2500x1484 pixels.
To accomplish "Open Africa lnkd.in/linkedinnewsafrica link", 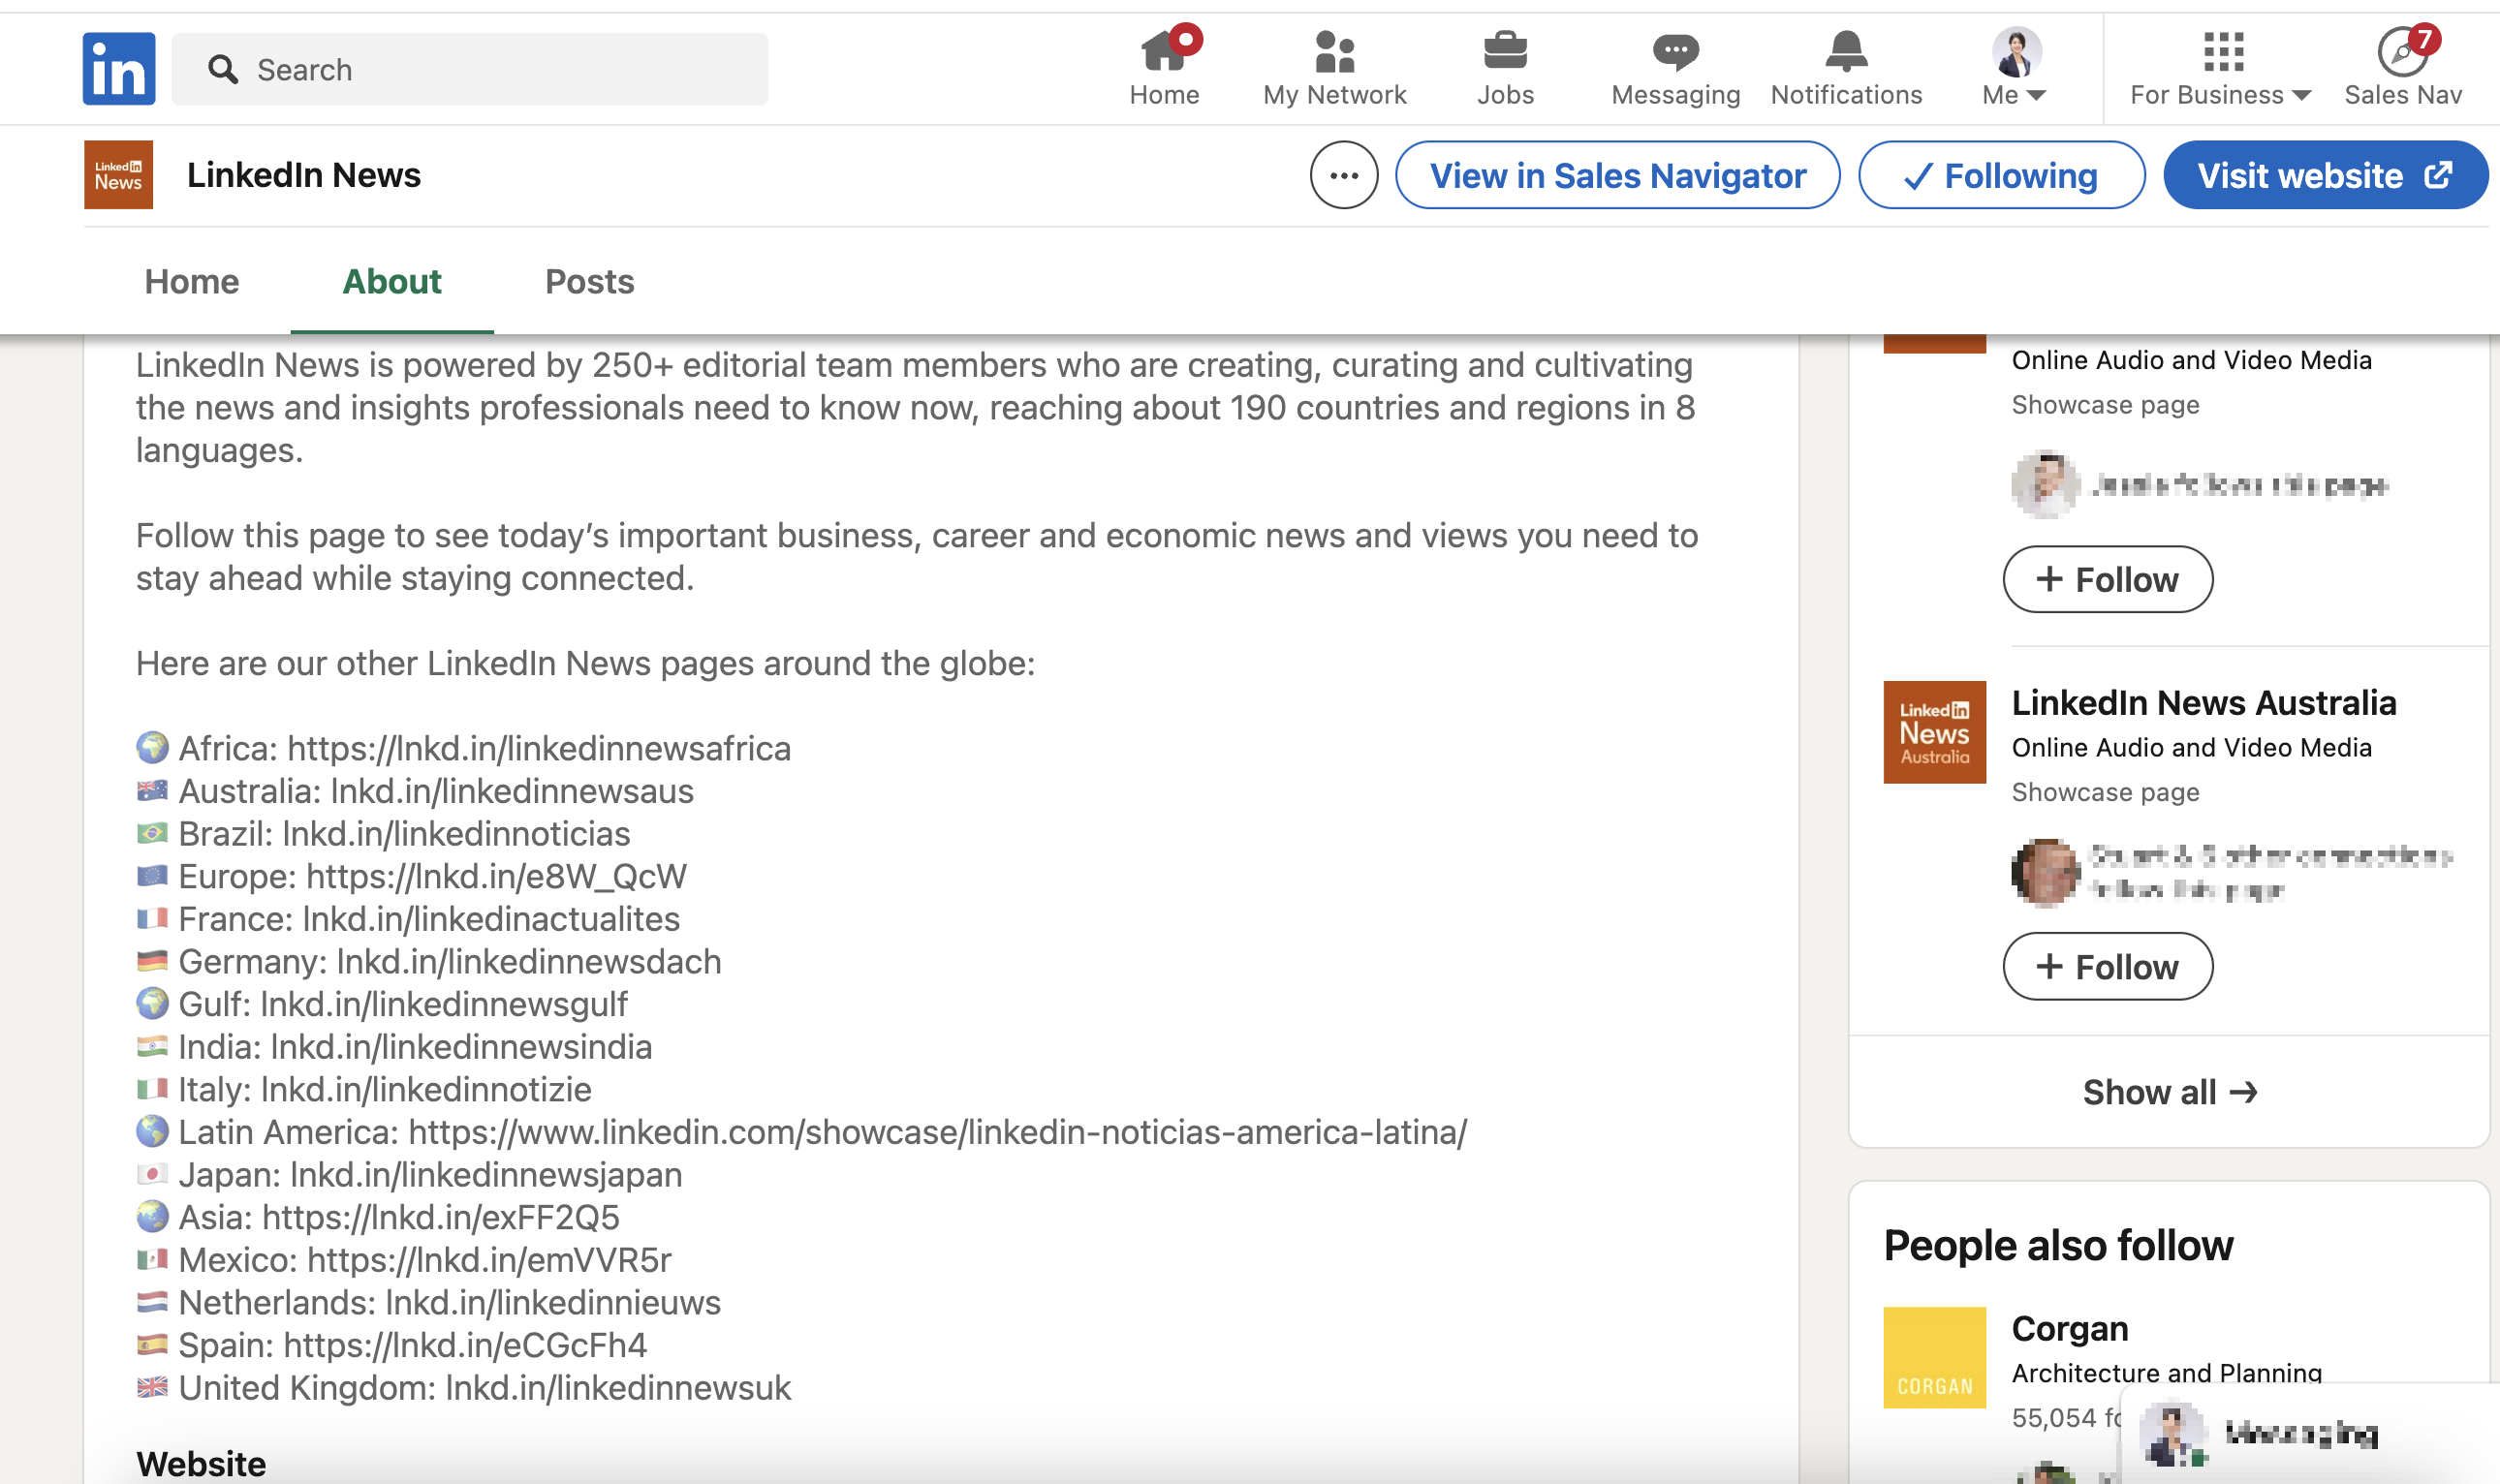I will click(x=539, y=748).
